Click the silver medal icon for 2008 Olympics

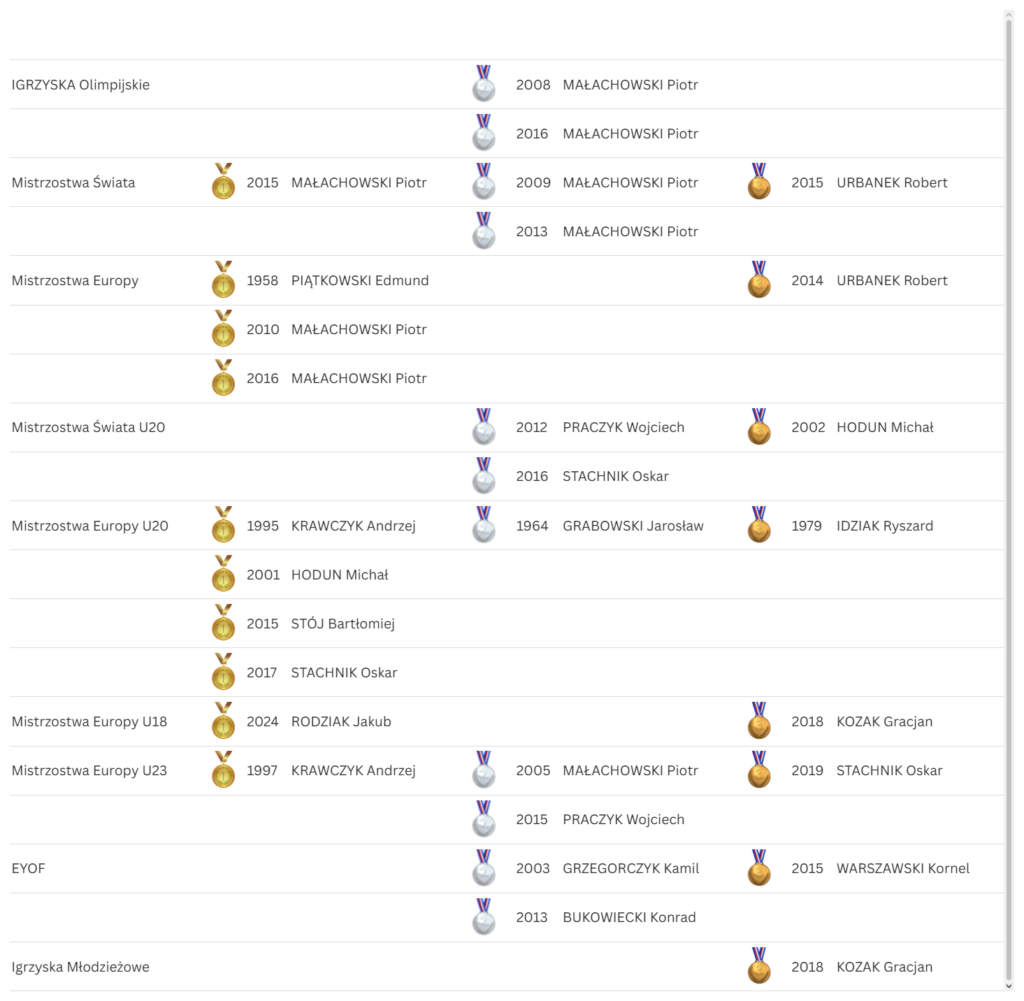[484, 84]
